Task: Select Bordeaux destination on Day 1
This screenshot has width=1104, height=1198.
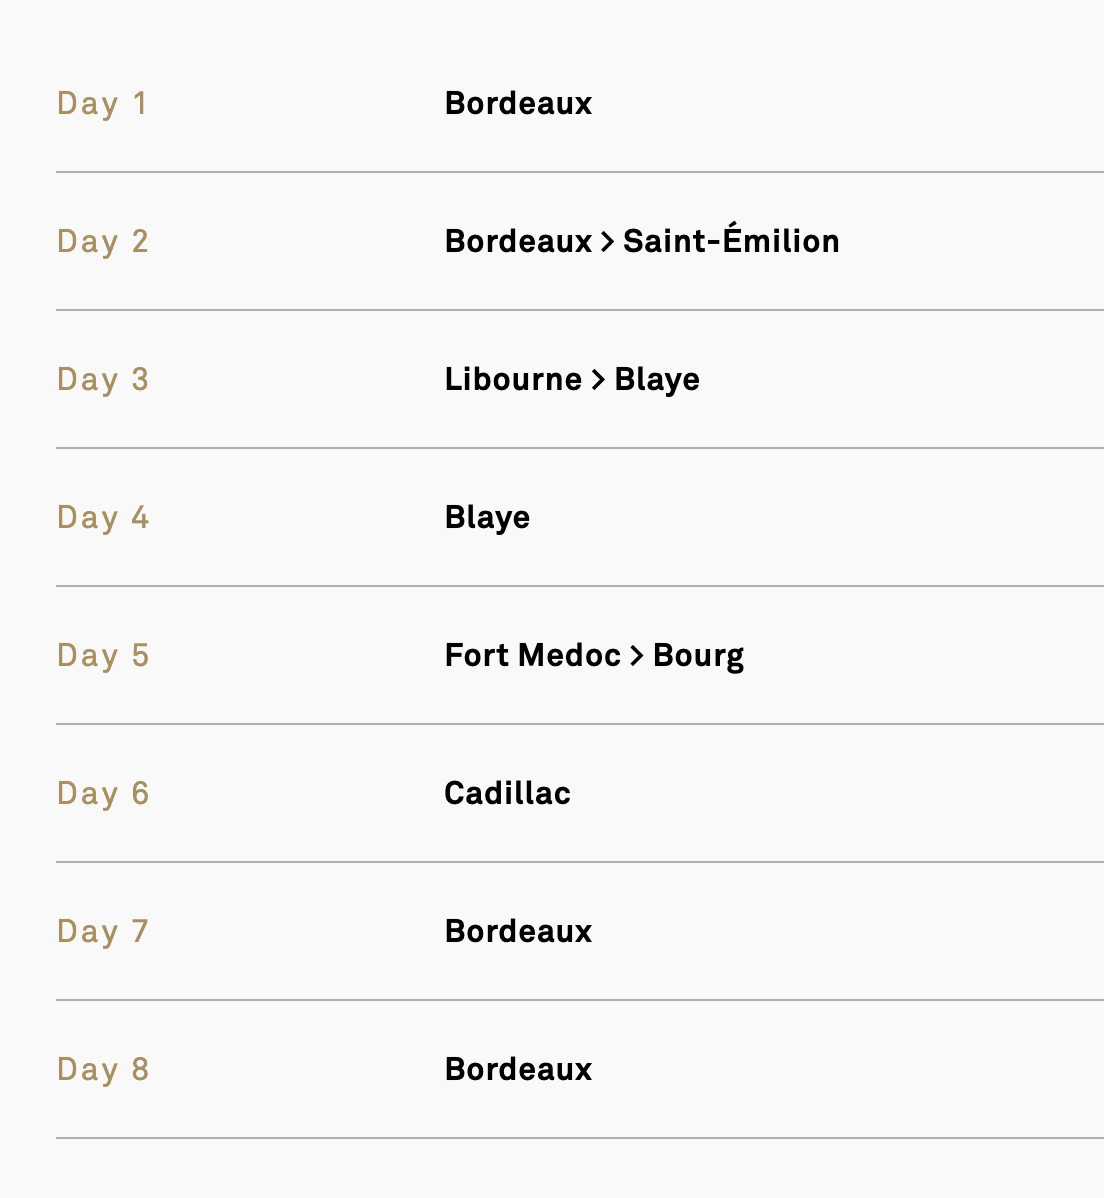Action: point(518,103)
